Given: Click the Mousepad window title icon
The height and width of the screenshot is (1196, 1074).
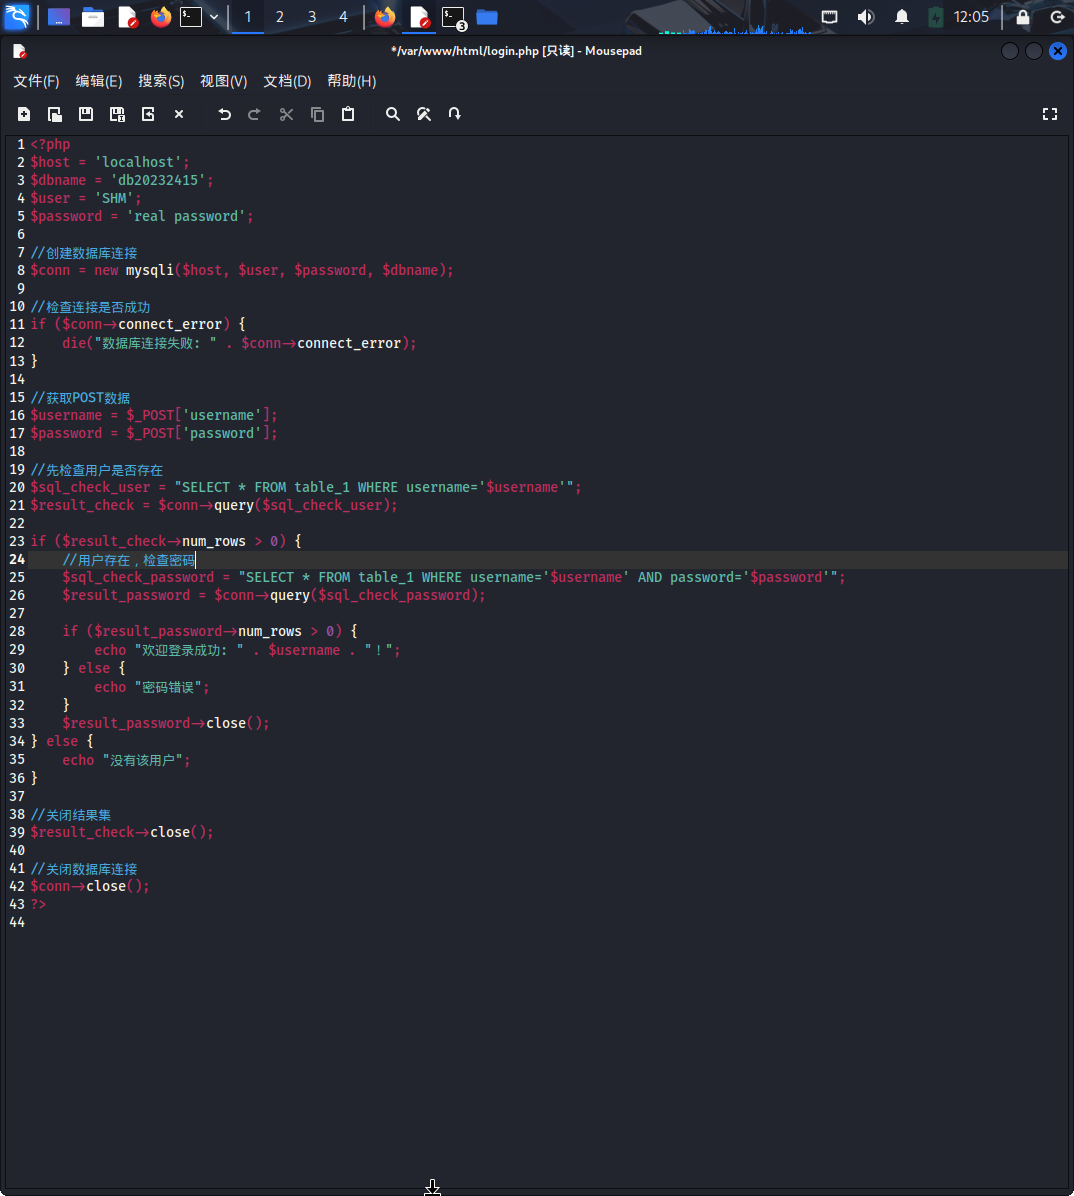Looking at the screenshot, I should [x=20, y=51].
